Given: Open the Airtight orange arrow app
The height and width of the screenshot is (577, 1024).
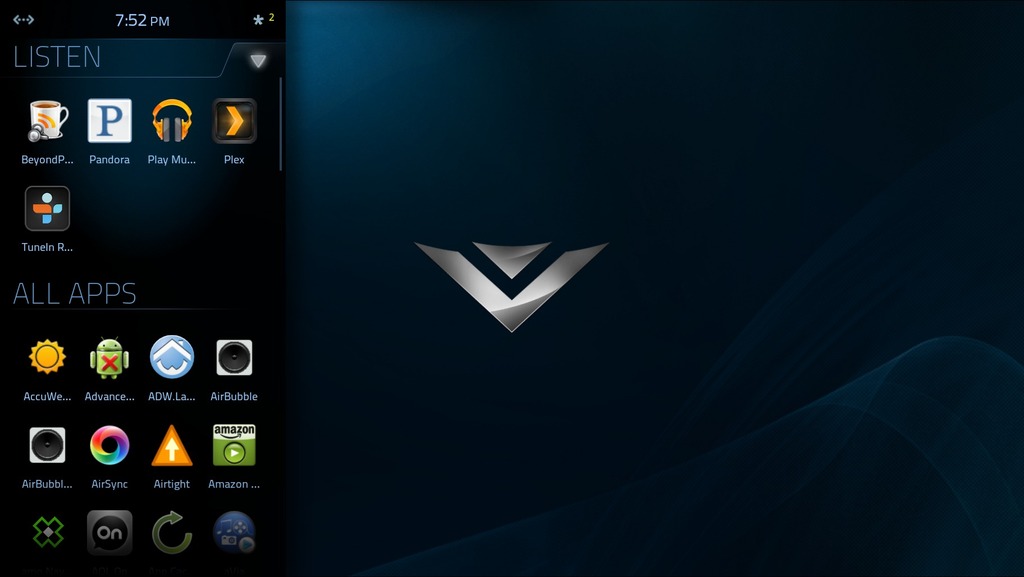Looking at the screenshot, I should [172, 445].
